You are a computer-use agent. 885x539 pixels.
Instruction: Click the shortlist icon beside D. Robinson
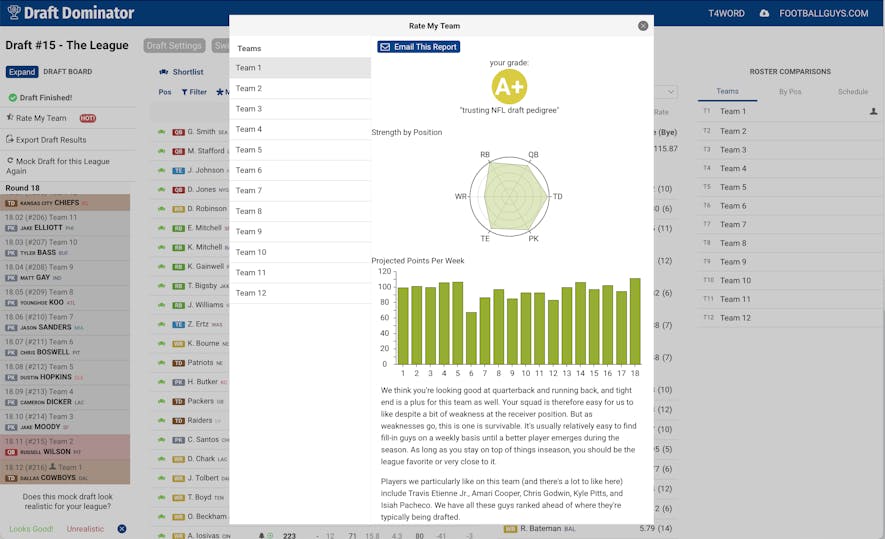tap(161, 208)
